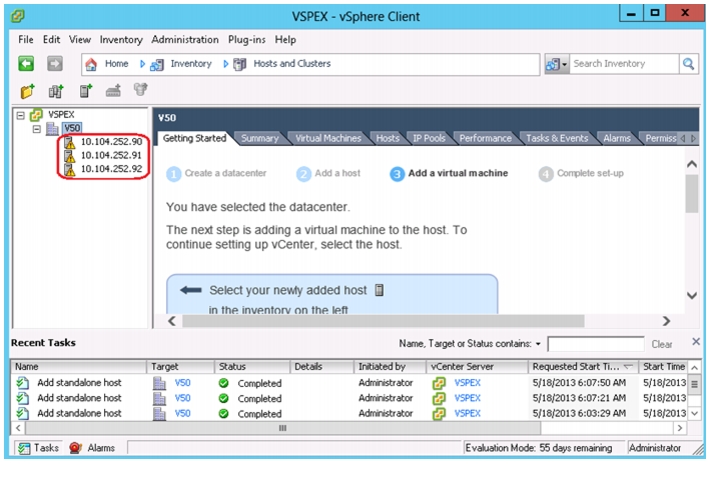Click the New Folder toolbar icon
This screenshot has height=477, width=709.
pos(27,91)
